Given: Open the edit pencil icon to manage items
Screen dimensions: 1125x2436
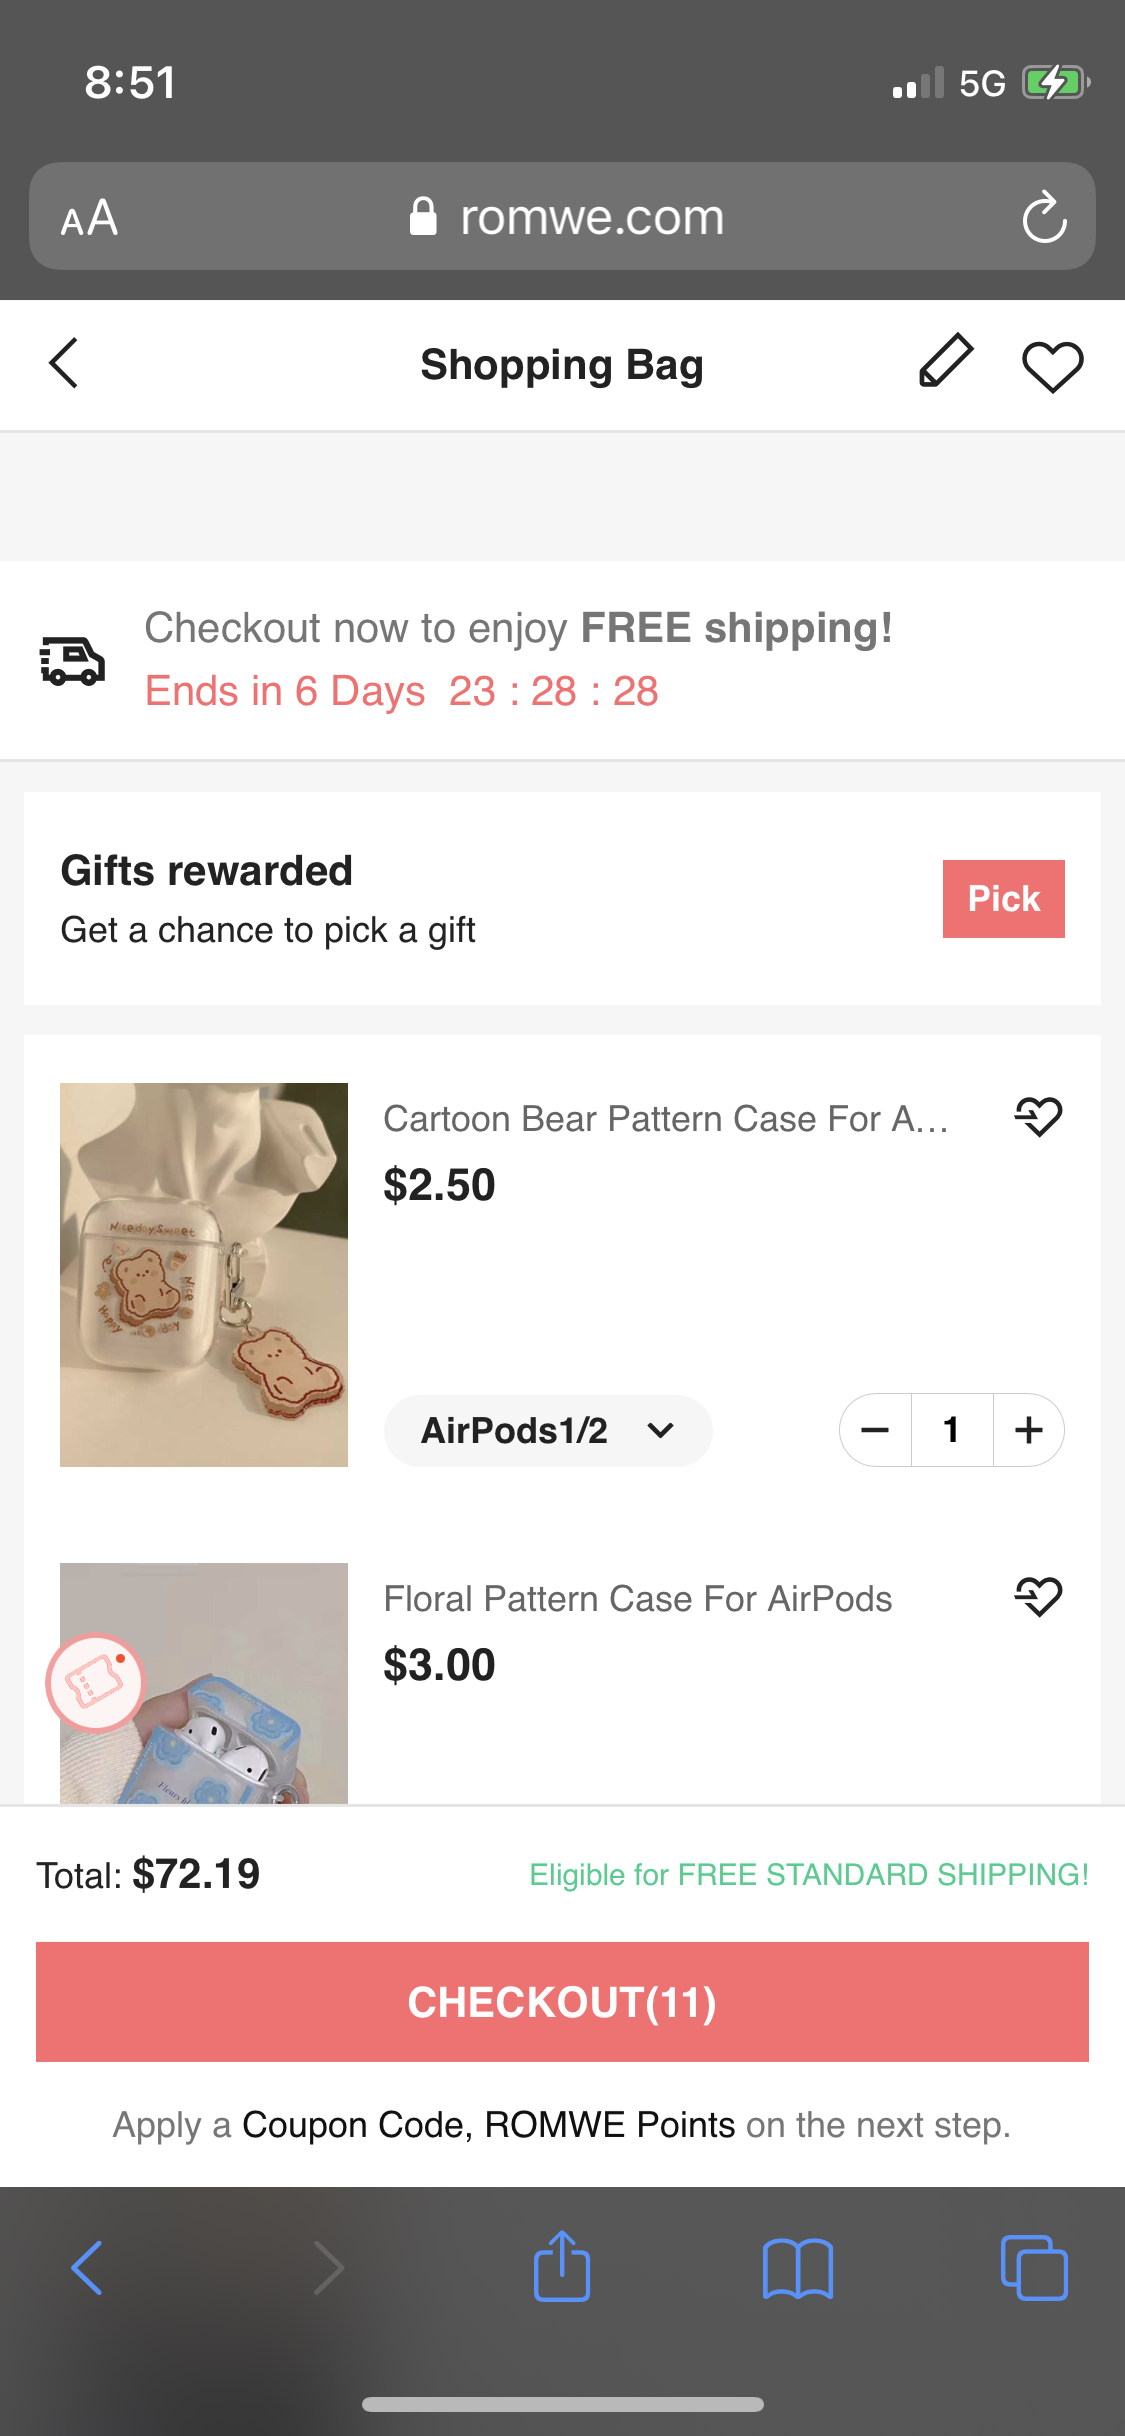Looking at the screenshot, I should click(944, 363).
